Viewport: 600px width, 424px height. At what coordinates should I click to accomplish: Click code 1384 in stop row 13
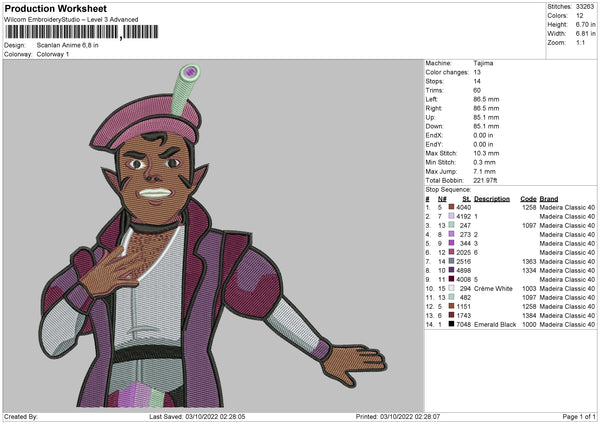coord(529,315)
